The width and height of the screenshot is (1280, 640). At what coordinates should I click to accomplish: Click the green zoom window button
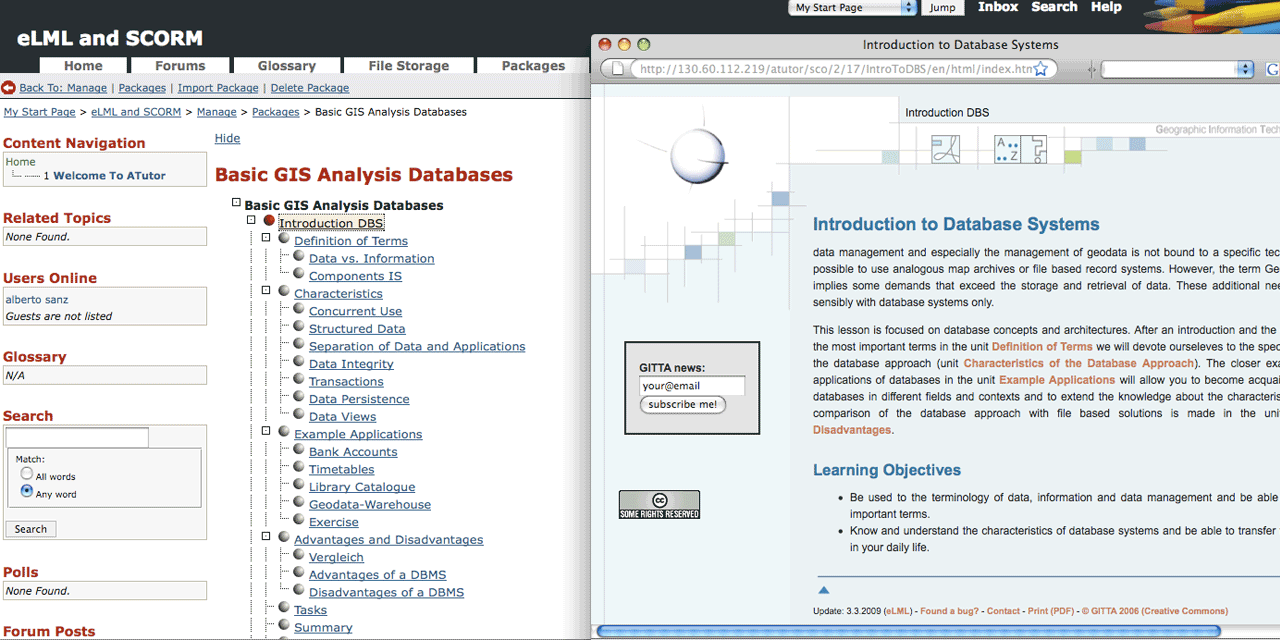644,44
